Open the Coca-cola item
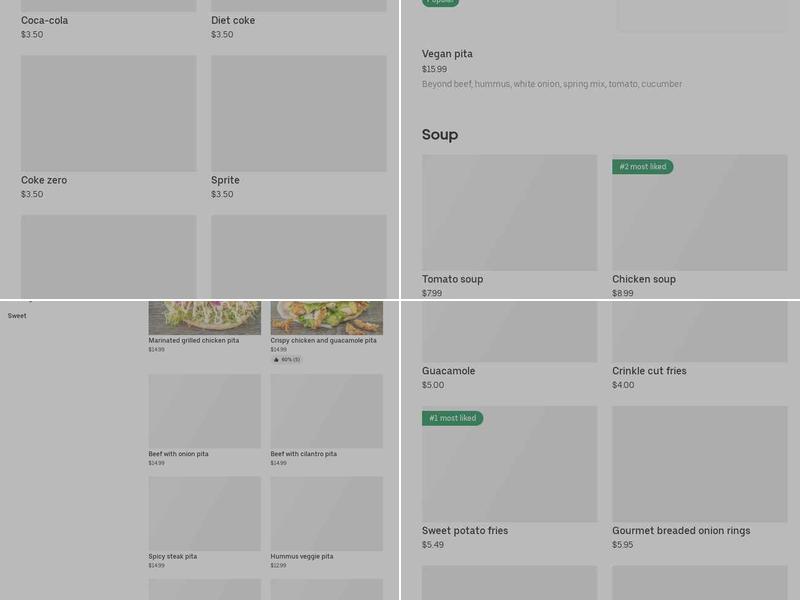 click(44, 20)
